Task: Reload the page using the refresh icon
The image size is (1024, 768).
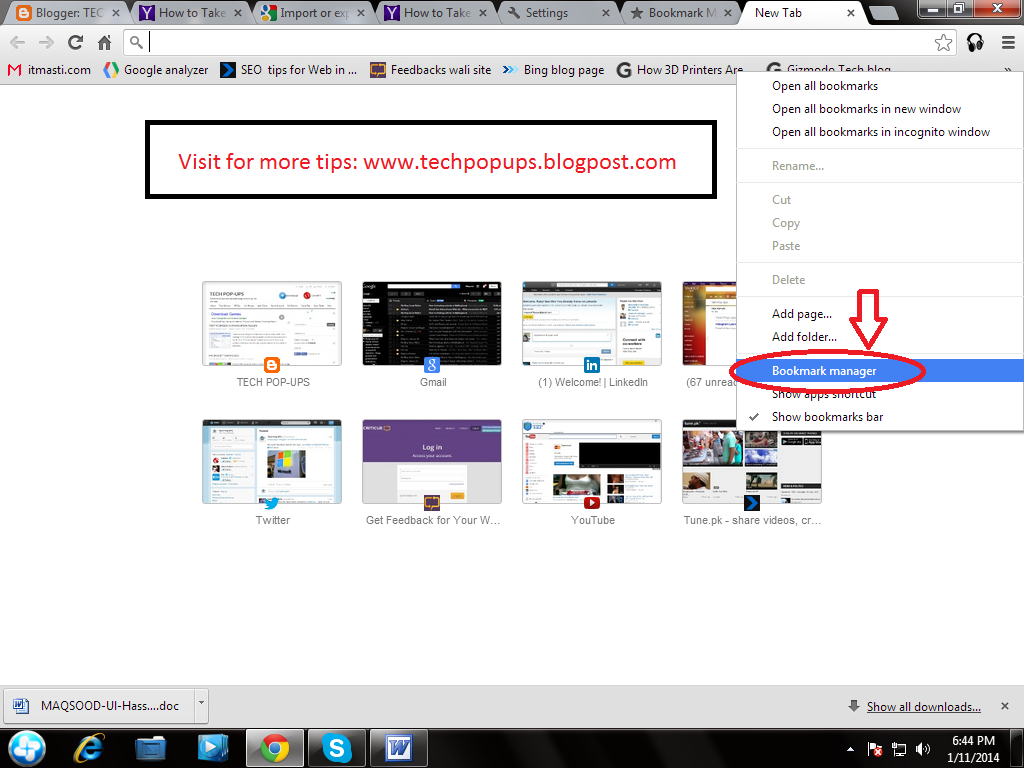Action: point(75,42)
